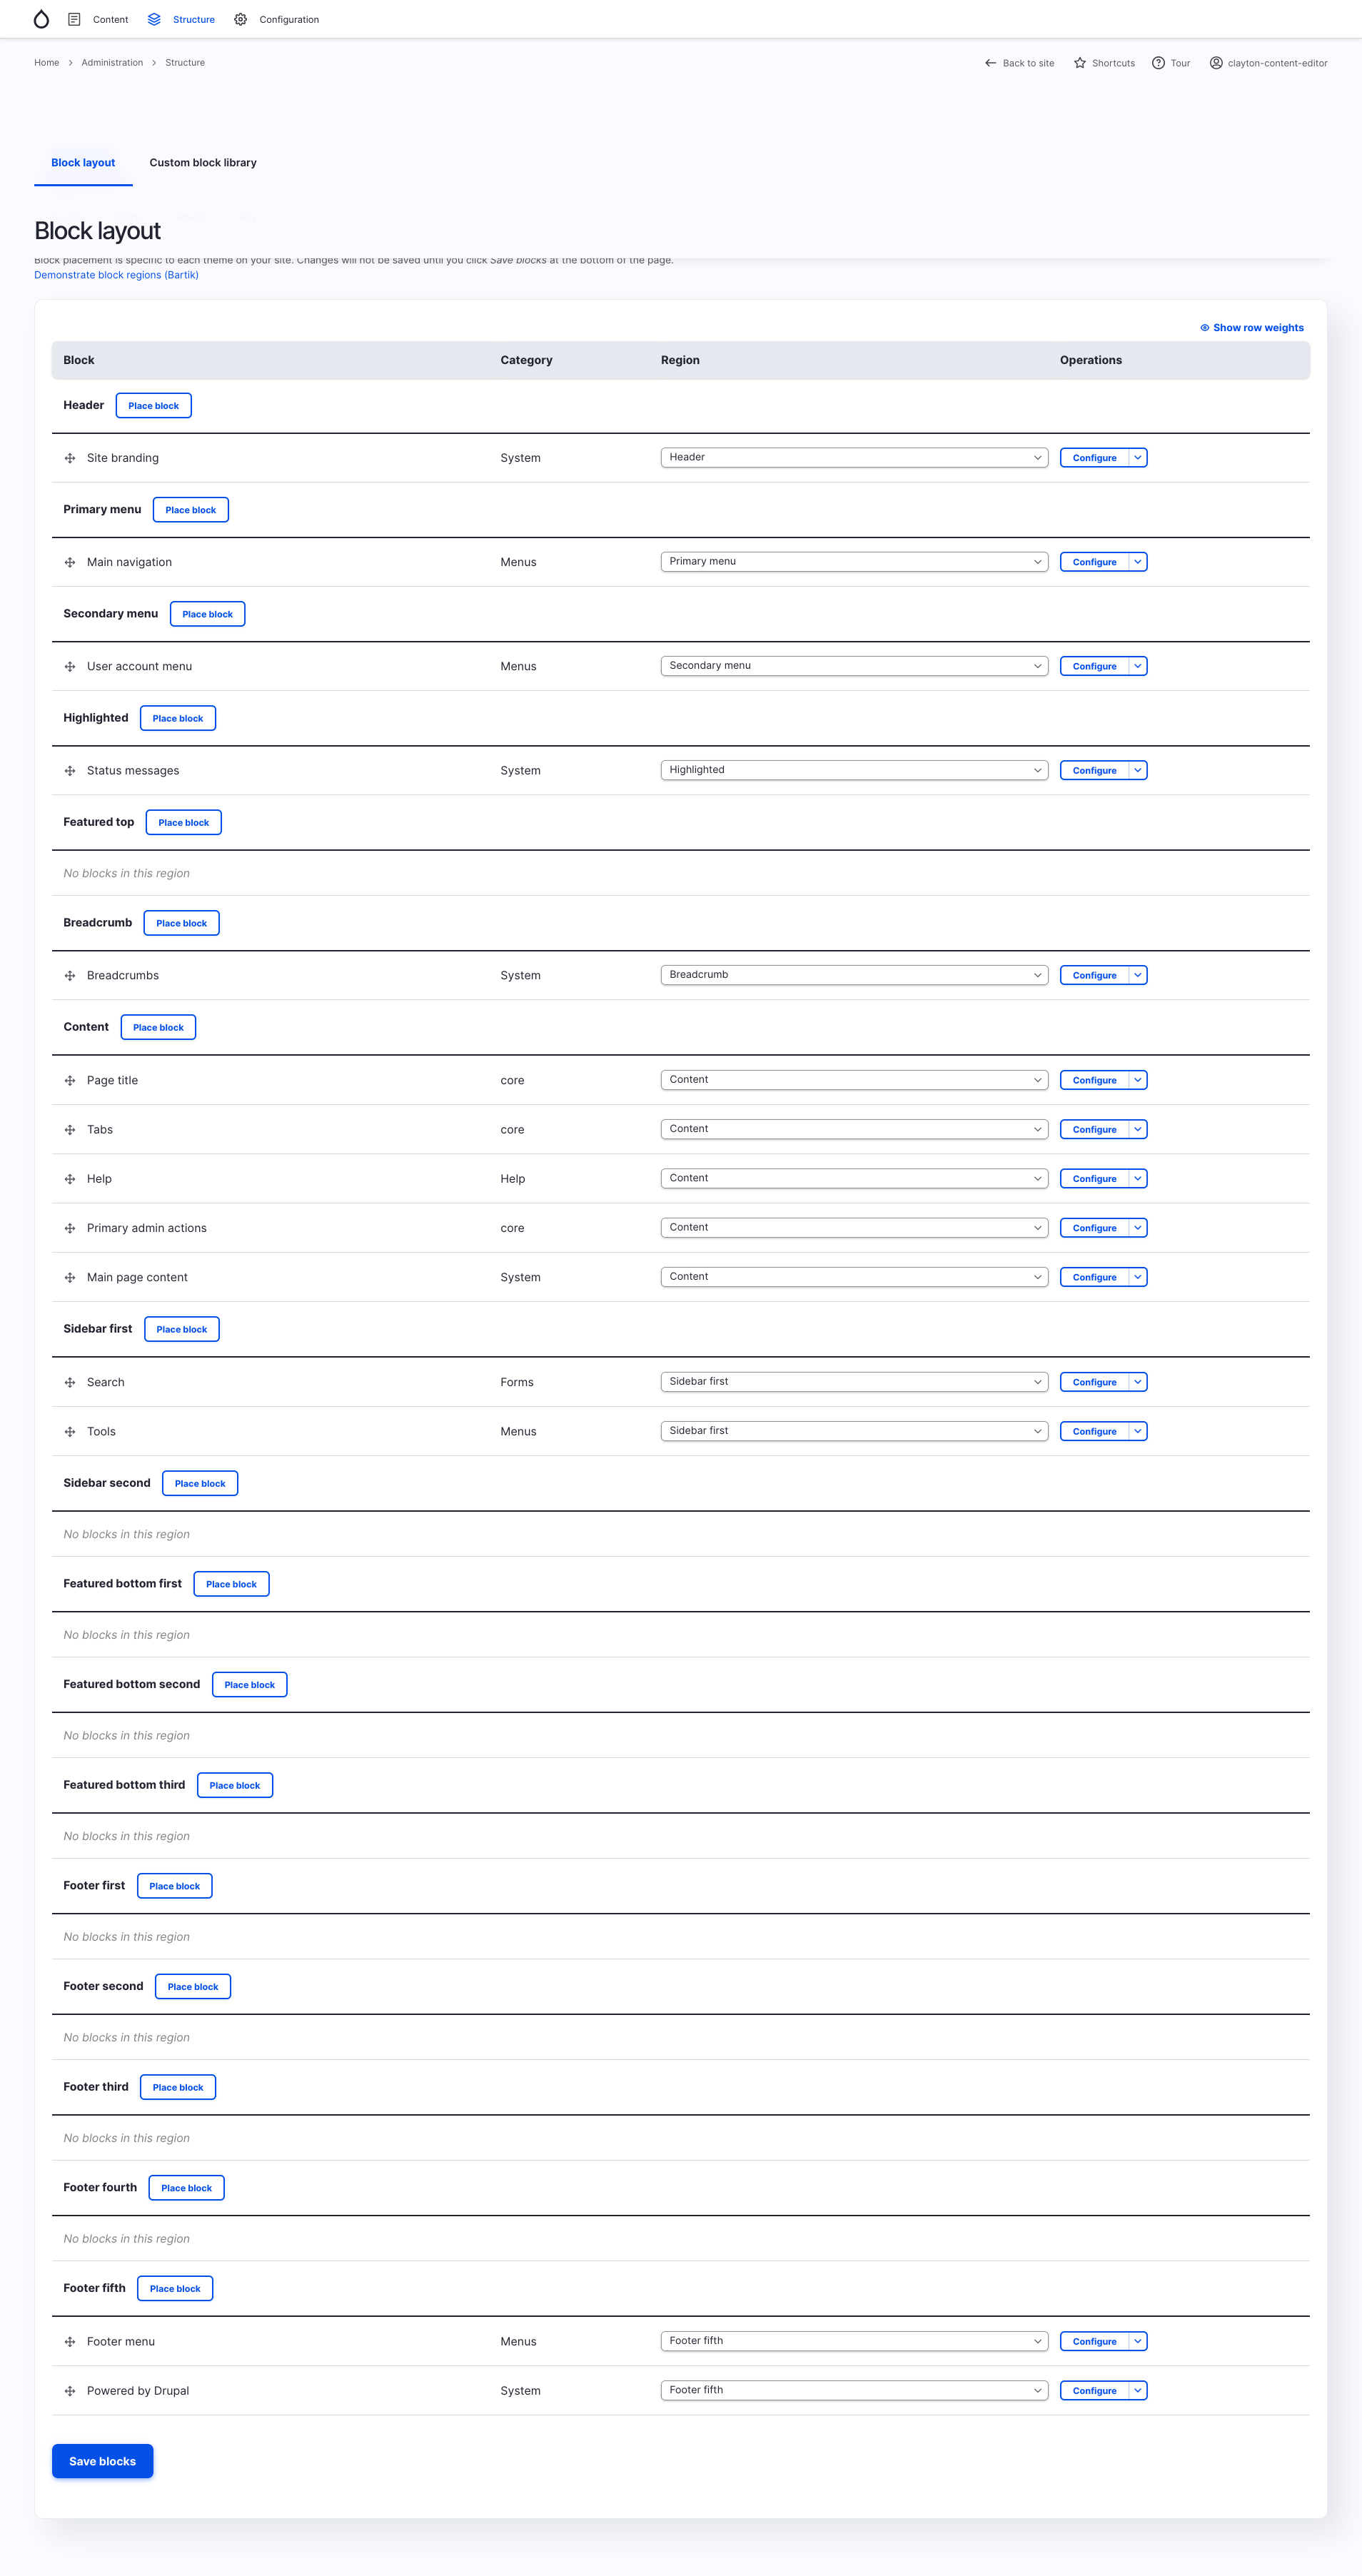Image resolution: width=1362 pixels, height=2576 pixels.
Task: Toggle Show row weights
Action: point(1251,328)
